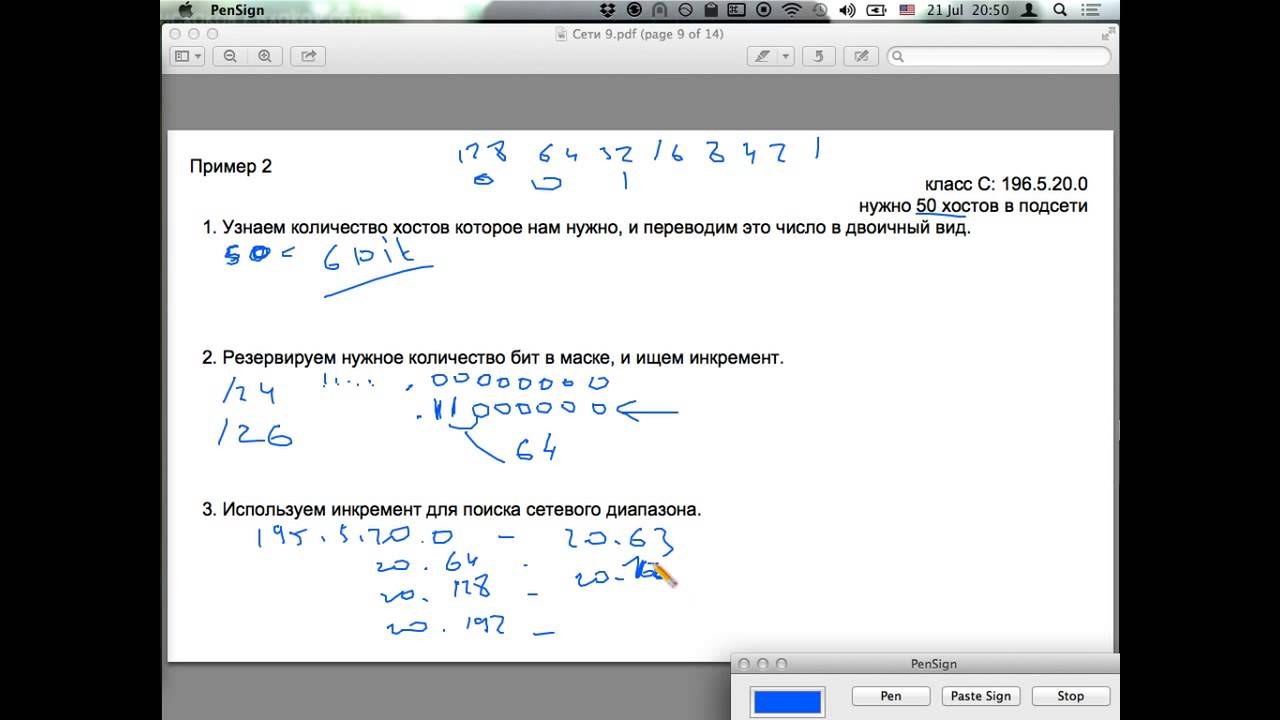Click the volume speaker icon

(848, 10)
